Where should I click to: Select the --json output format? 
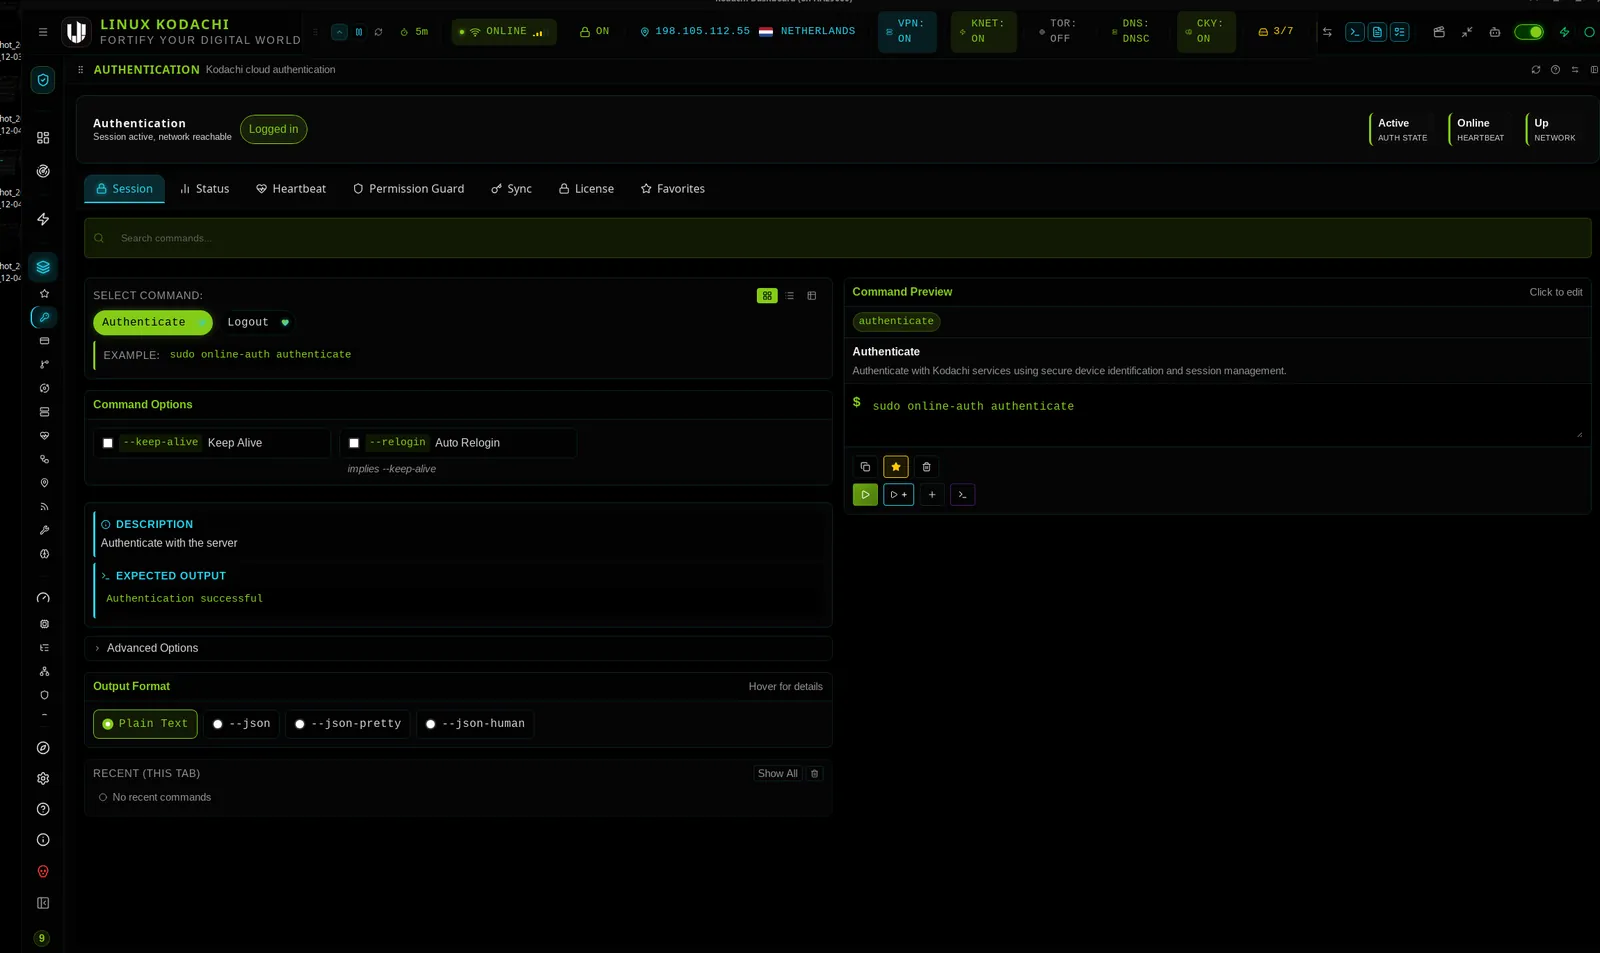pyautogui.click(x=243, y=724)
